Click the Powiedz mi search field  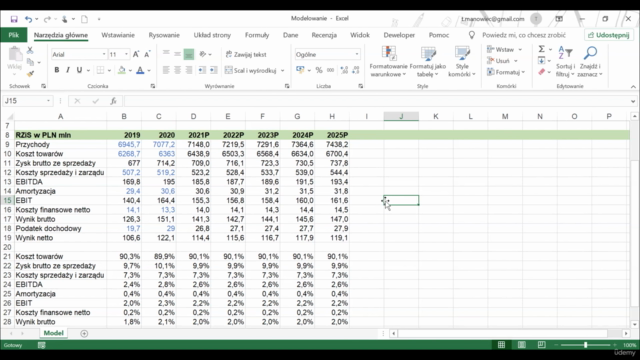click(524, 35)
